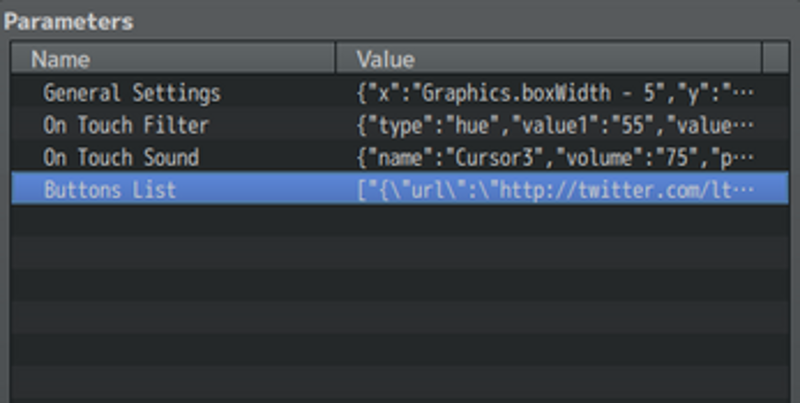This screenshot has height=403, width=800.
Task: Select the On Touch Sound parameter name
Action: (x=121, y=157)
